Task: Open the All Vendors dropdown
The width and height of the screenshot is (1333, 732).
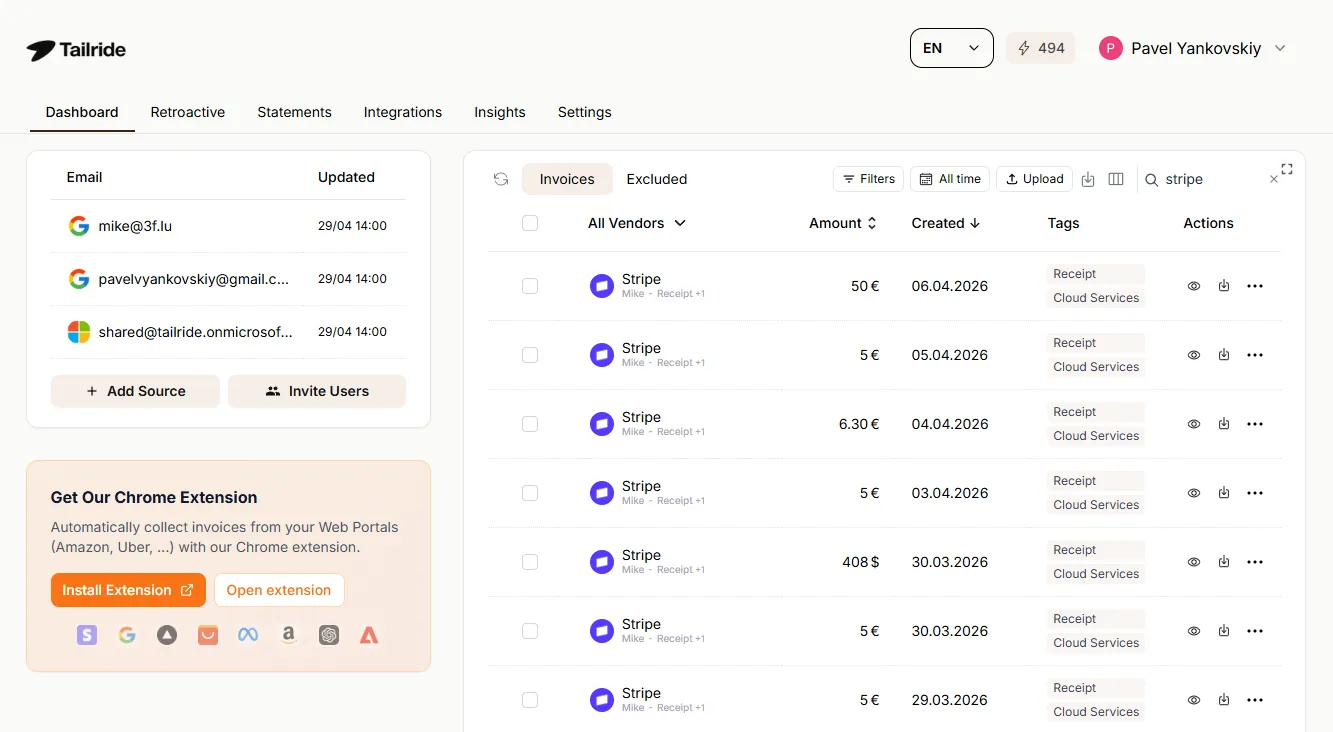Action: click(x=637, y=223)
